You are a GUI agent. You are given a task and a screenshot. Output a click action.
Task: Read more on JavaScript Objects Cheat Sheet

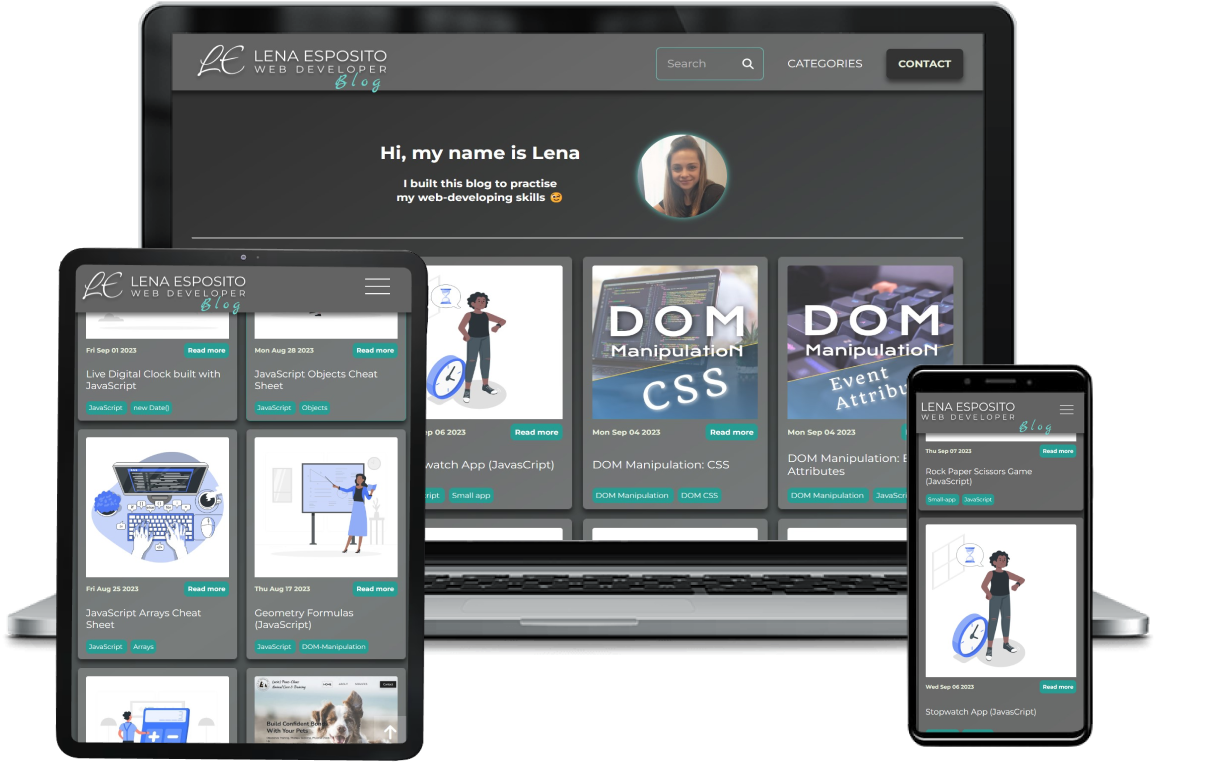coord(375,351)
